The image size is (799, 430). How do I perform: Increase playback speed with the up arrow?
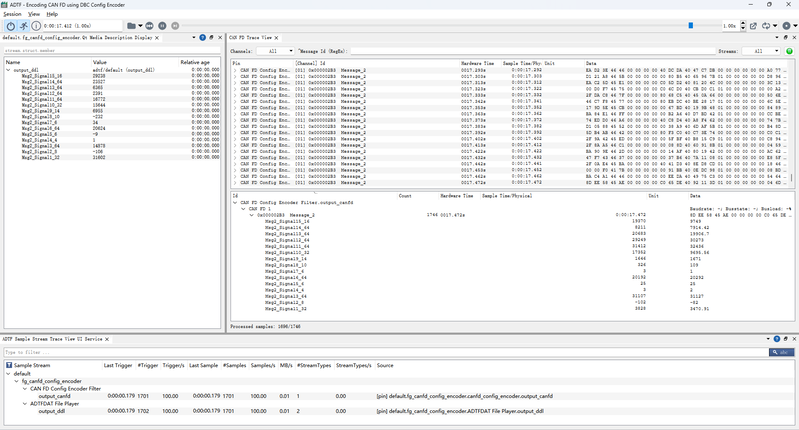[743, 23]
